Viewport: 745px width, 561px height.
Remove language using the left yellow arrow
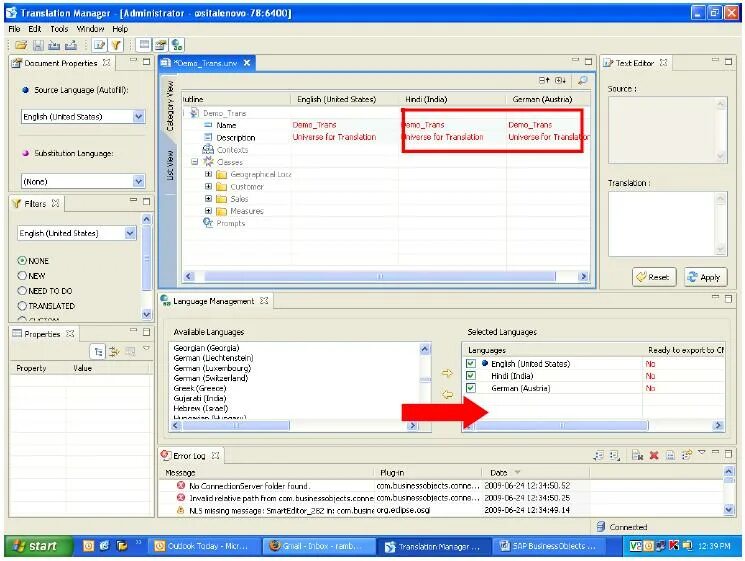click(447, 394)
